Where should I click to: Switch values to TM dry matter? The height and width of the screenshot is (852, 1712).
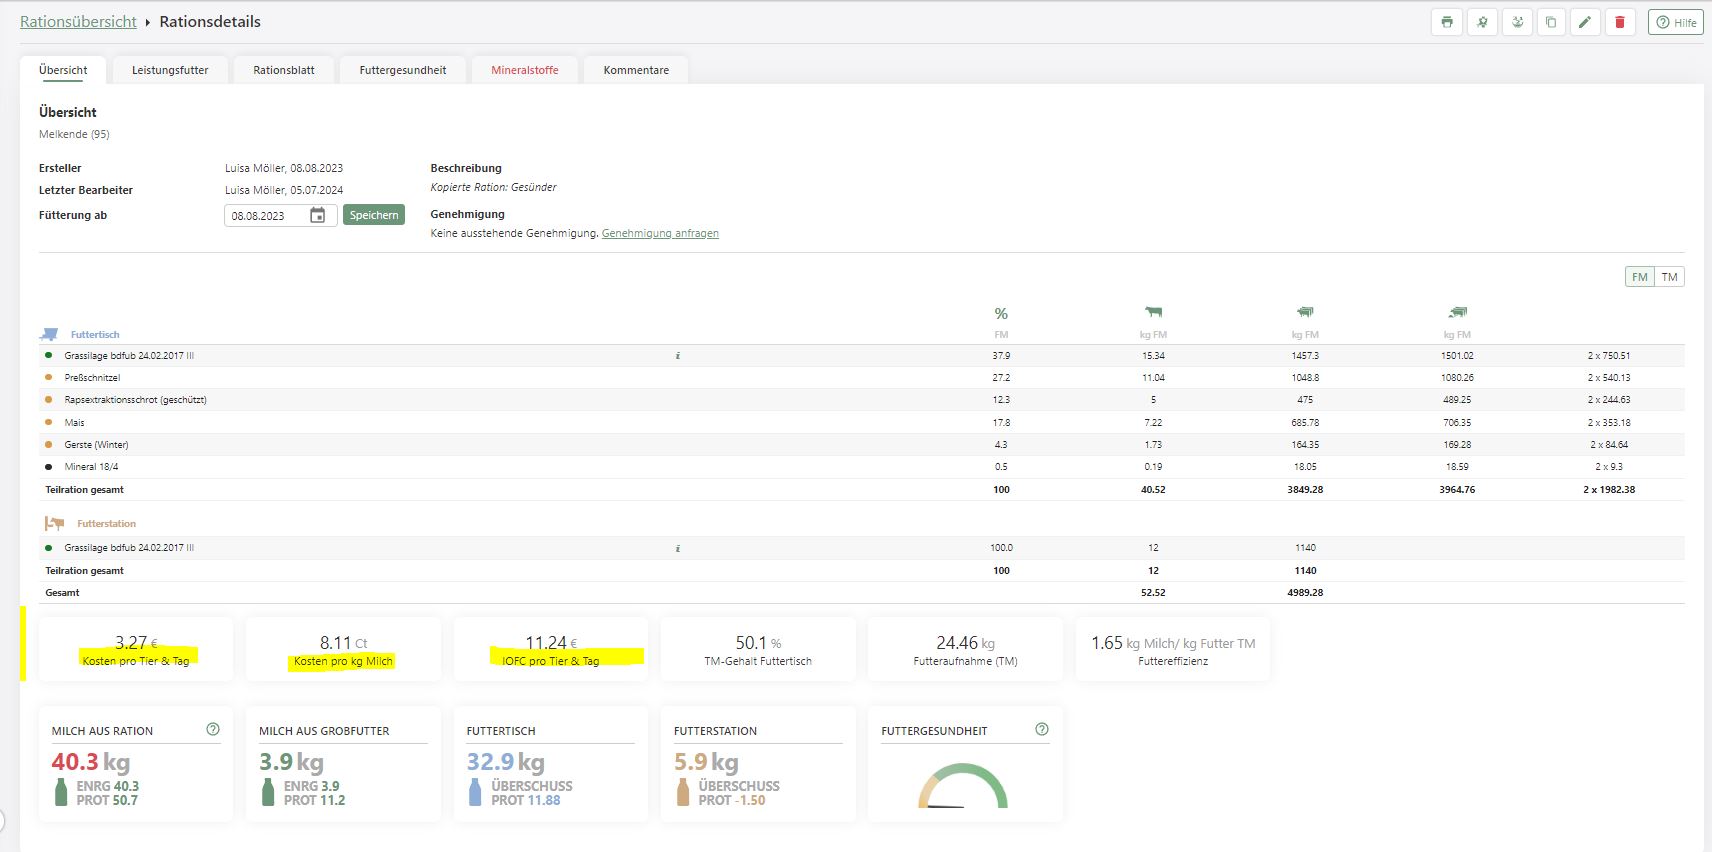coord(1670,277)
